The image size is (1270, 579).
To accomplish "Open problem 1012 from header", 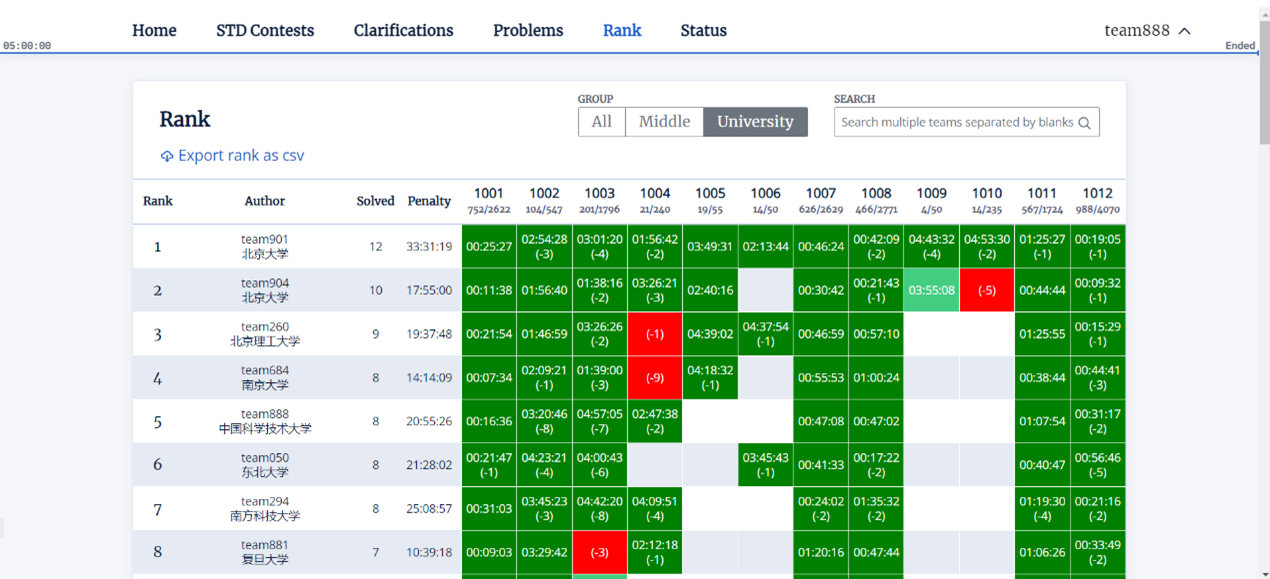I will (x=1097, y=200).
